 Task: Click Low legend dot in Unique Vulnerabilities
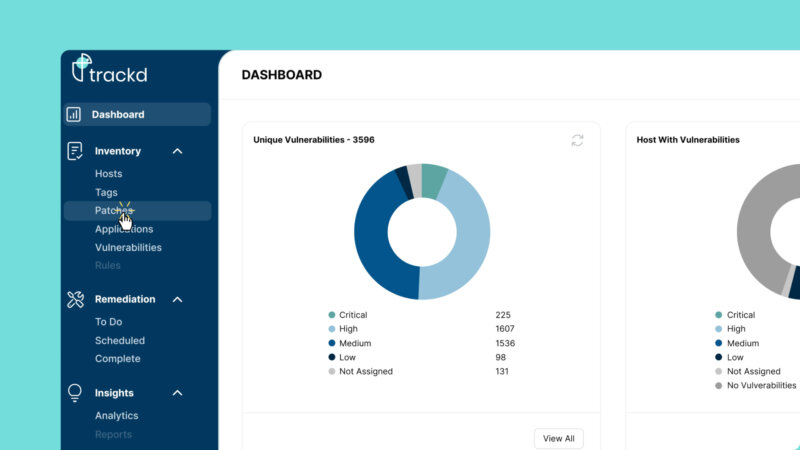332,357
